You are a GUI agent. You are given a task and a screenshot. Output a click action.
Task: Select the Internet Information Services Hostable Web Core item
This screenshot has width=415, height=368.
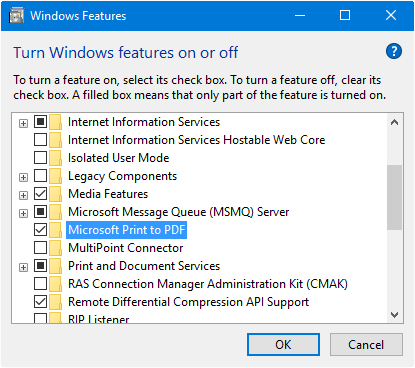coord(196,140)
